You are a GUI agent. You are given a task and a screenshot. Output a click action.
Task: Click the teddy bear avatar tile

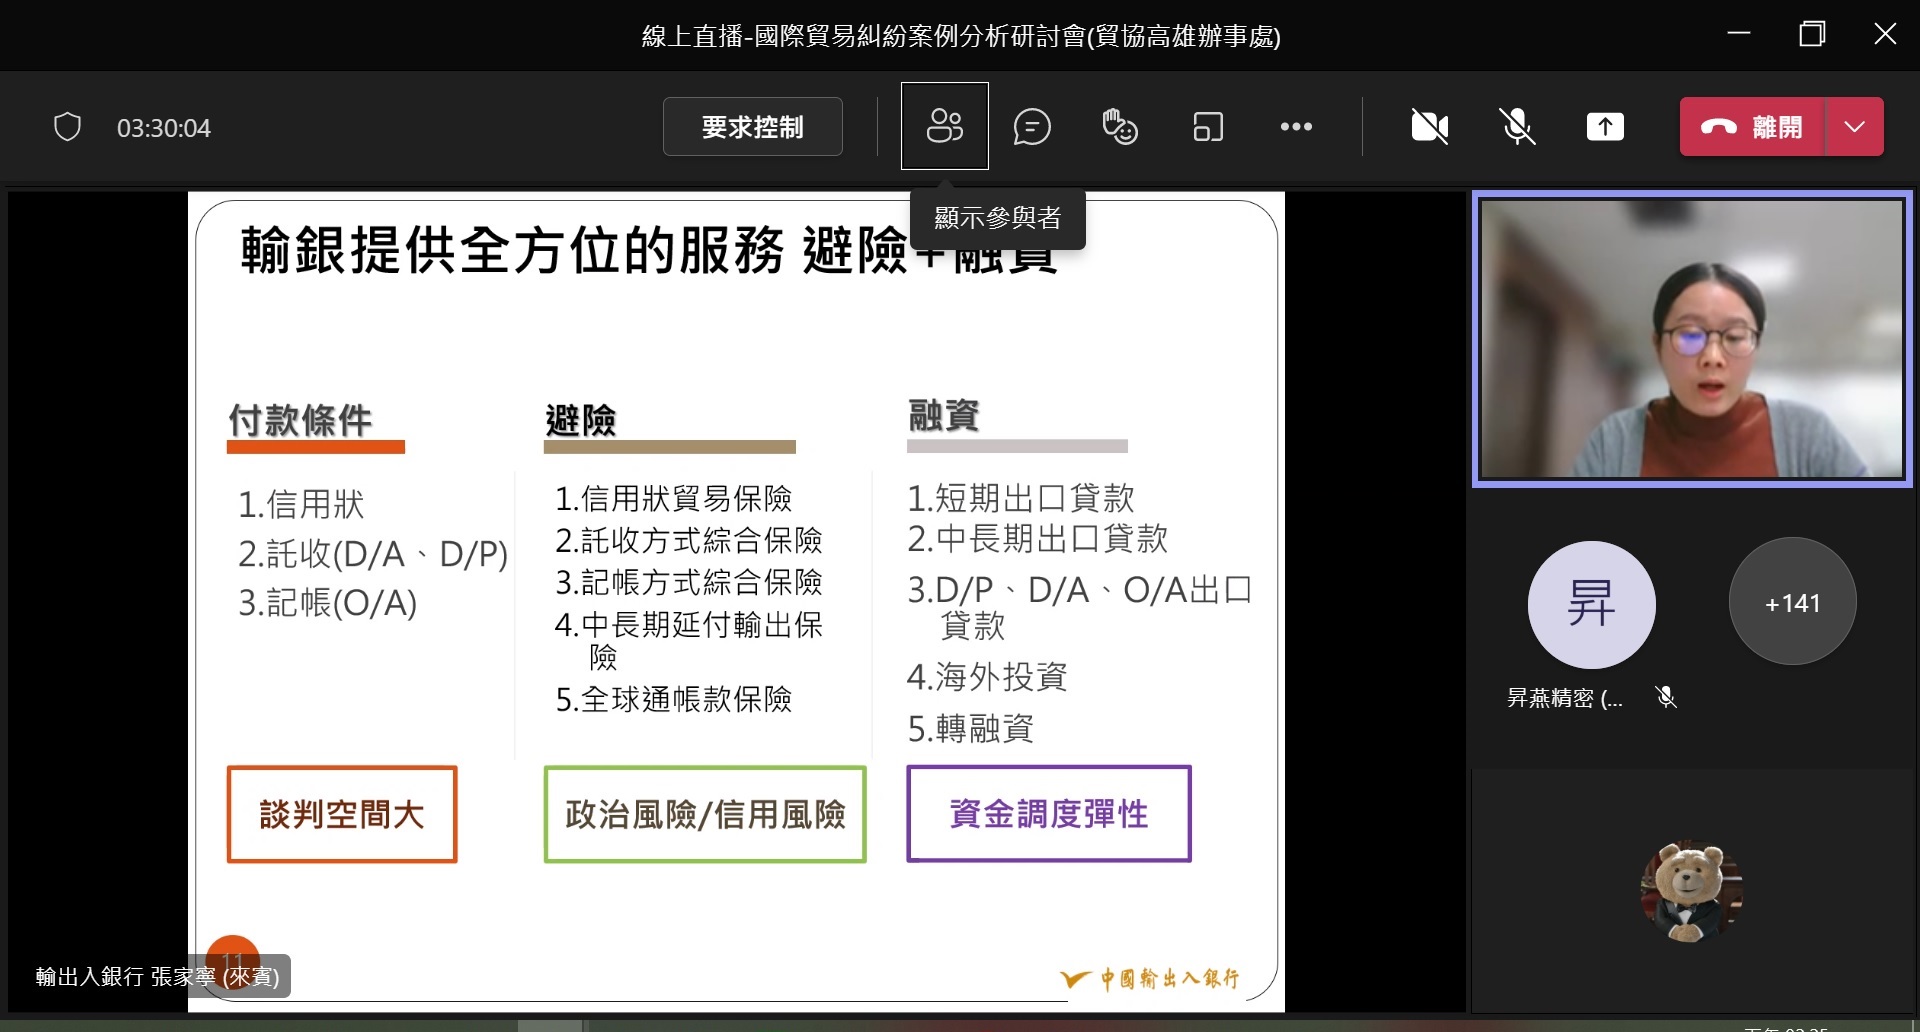1691,891
